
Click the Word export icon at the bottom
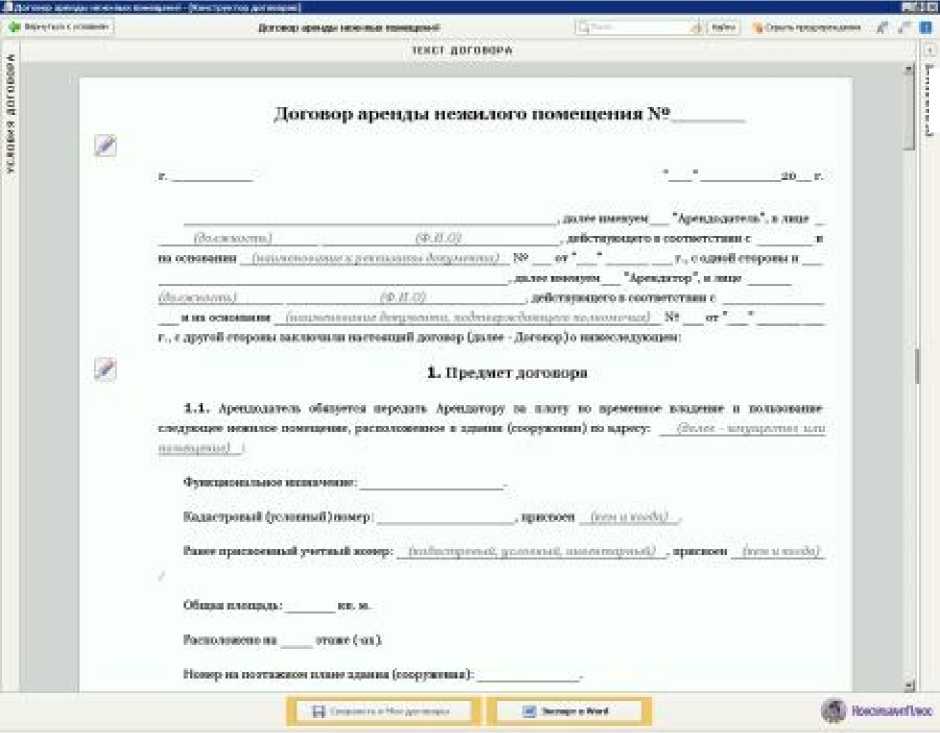point(529,711)
